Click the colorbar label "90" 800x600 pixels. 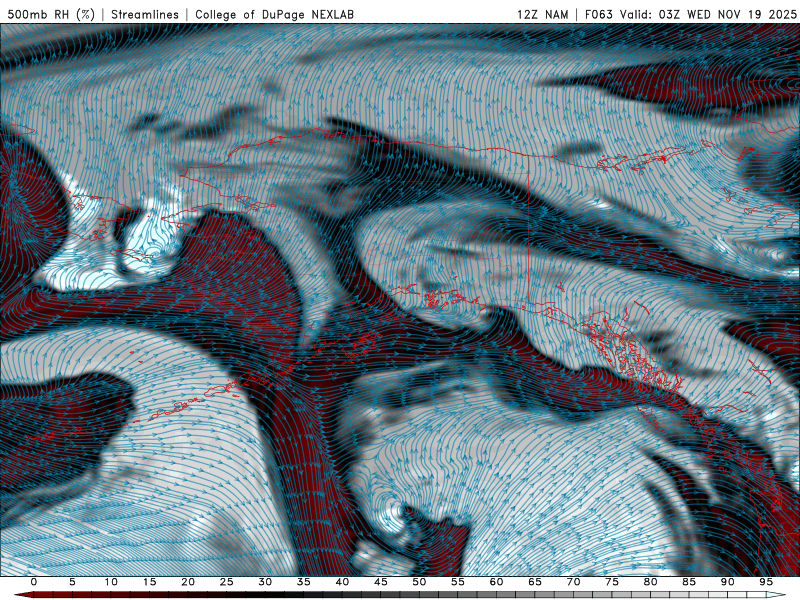pos(728,582)
